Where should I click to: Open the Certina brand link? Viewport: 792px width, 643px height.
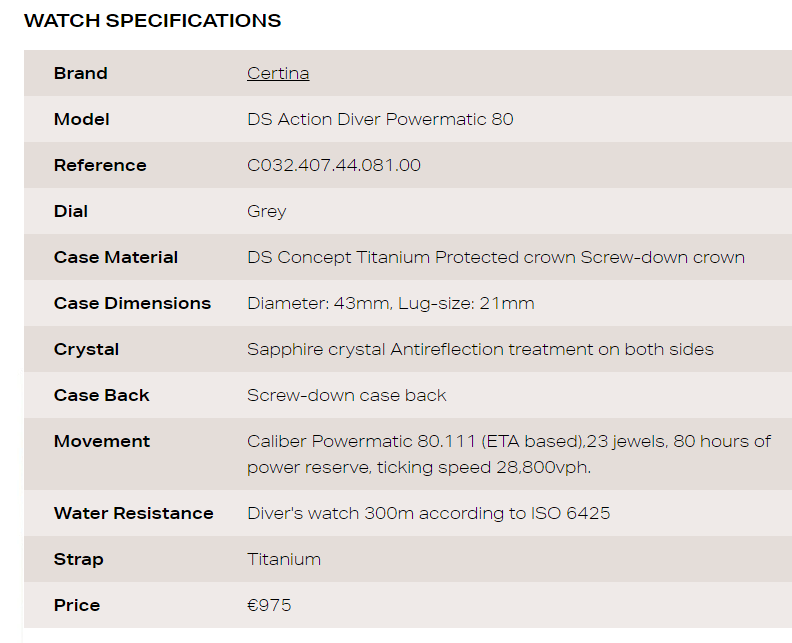pos(278,73)
